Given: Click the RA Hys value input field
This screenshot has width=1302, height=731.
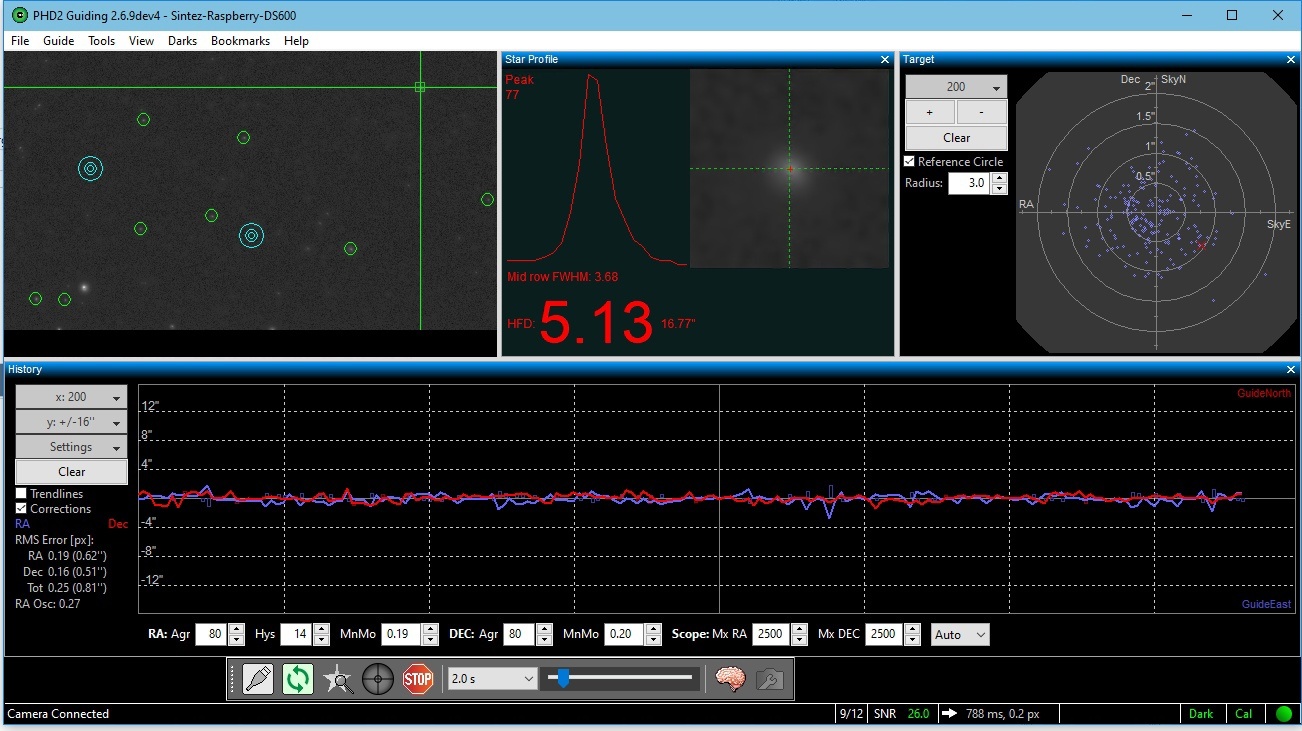Looking at the screenshot, I should 296,635.
